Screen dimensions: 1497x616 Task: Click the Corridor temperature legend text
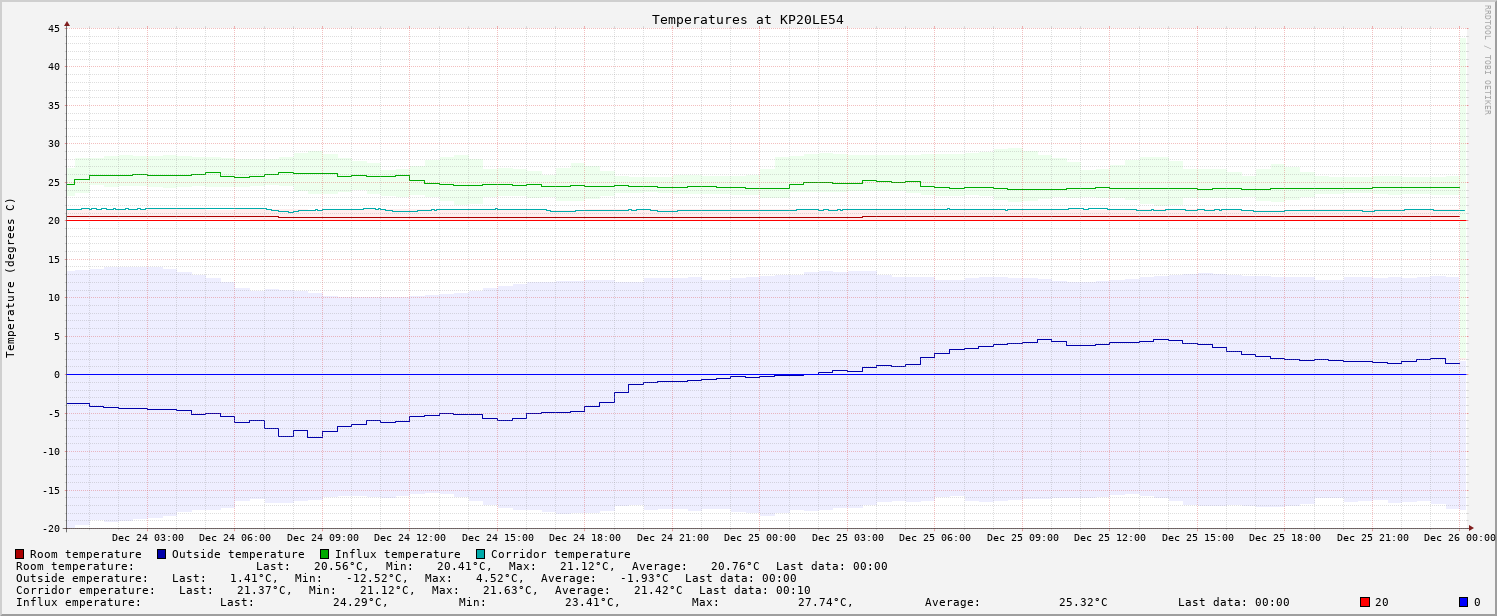[x=560, y=554]
